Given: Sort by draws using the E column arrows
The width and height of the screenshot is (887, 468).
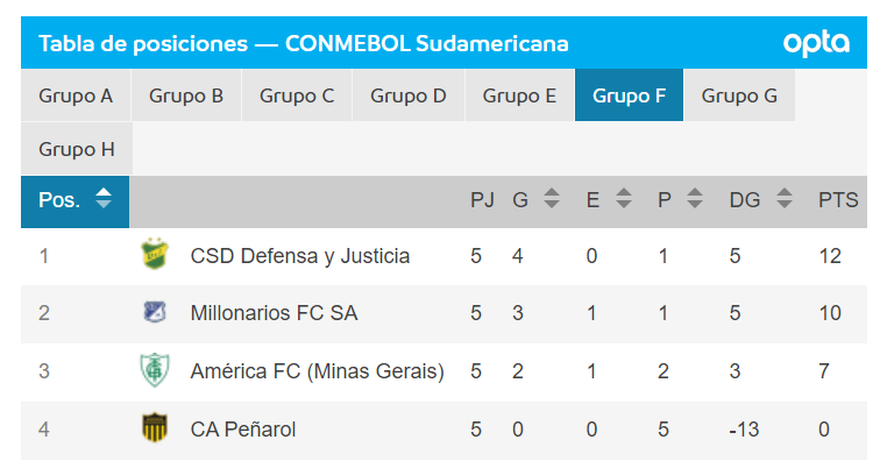Looking at the screenshot, I should click(x=623, y=200).
